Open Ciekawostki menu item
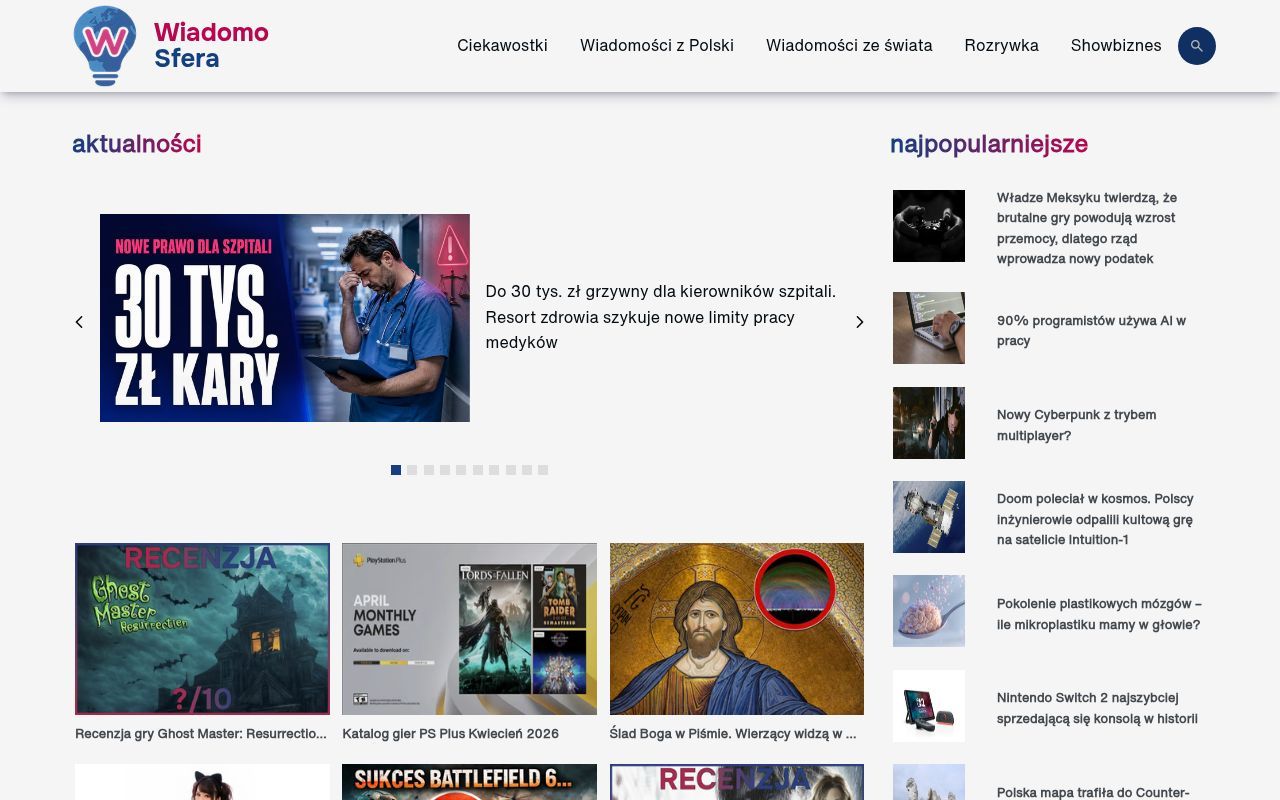 click(x=502, y=45)
